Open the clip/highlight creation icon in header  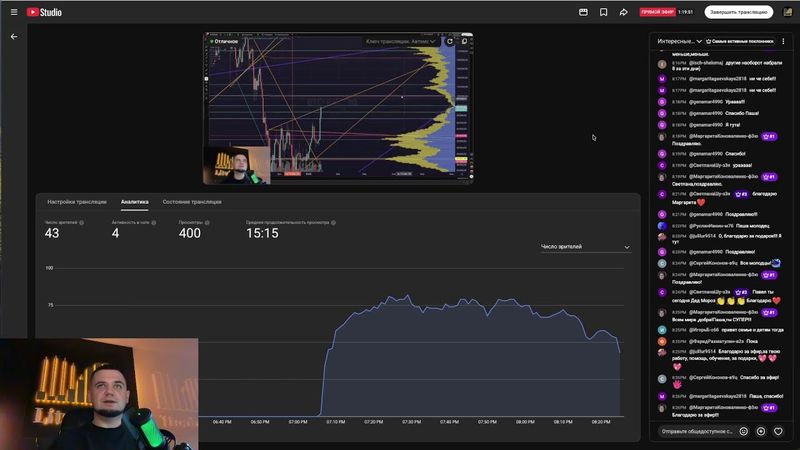click(583, 12)
